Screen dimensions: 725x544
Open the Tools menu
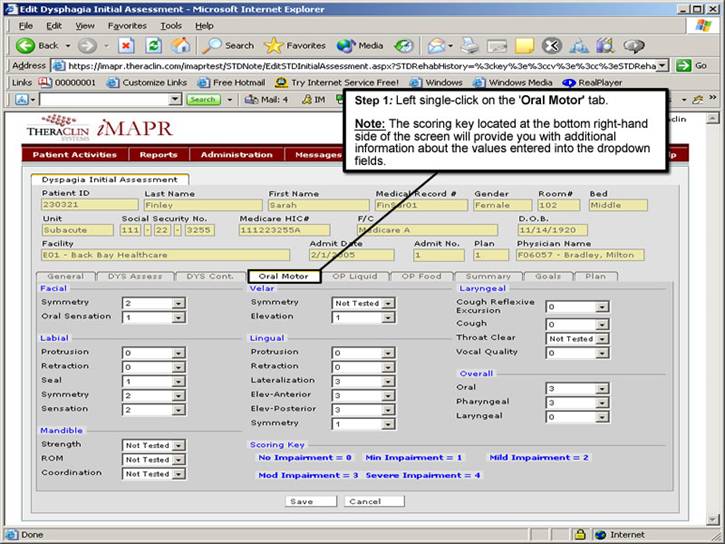(171, 25)
